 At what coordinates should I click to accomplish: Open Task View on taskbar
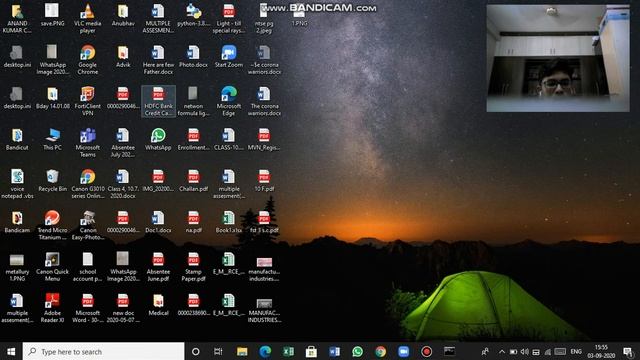point(218,351)
